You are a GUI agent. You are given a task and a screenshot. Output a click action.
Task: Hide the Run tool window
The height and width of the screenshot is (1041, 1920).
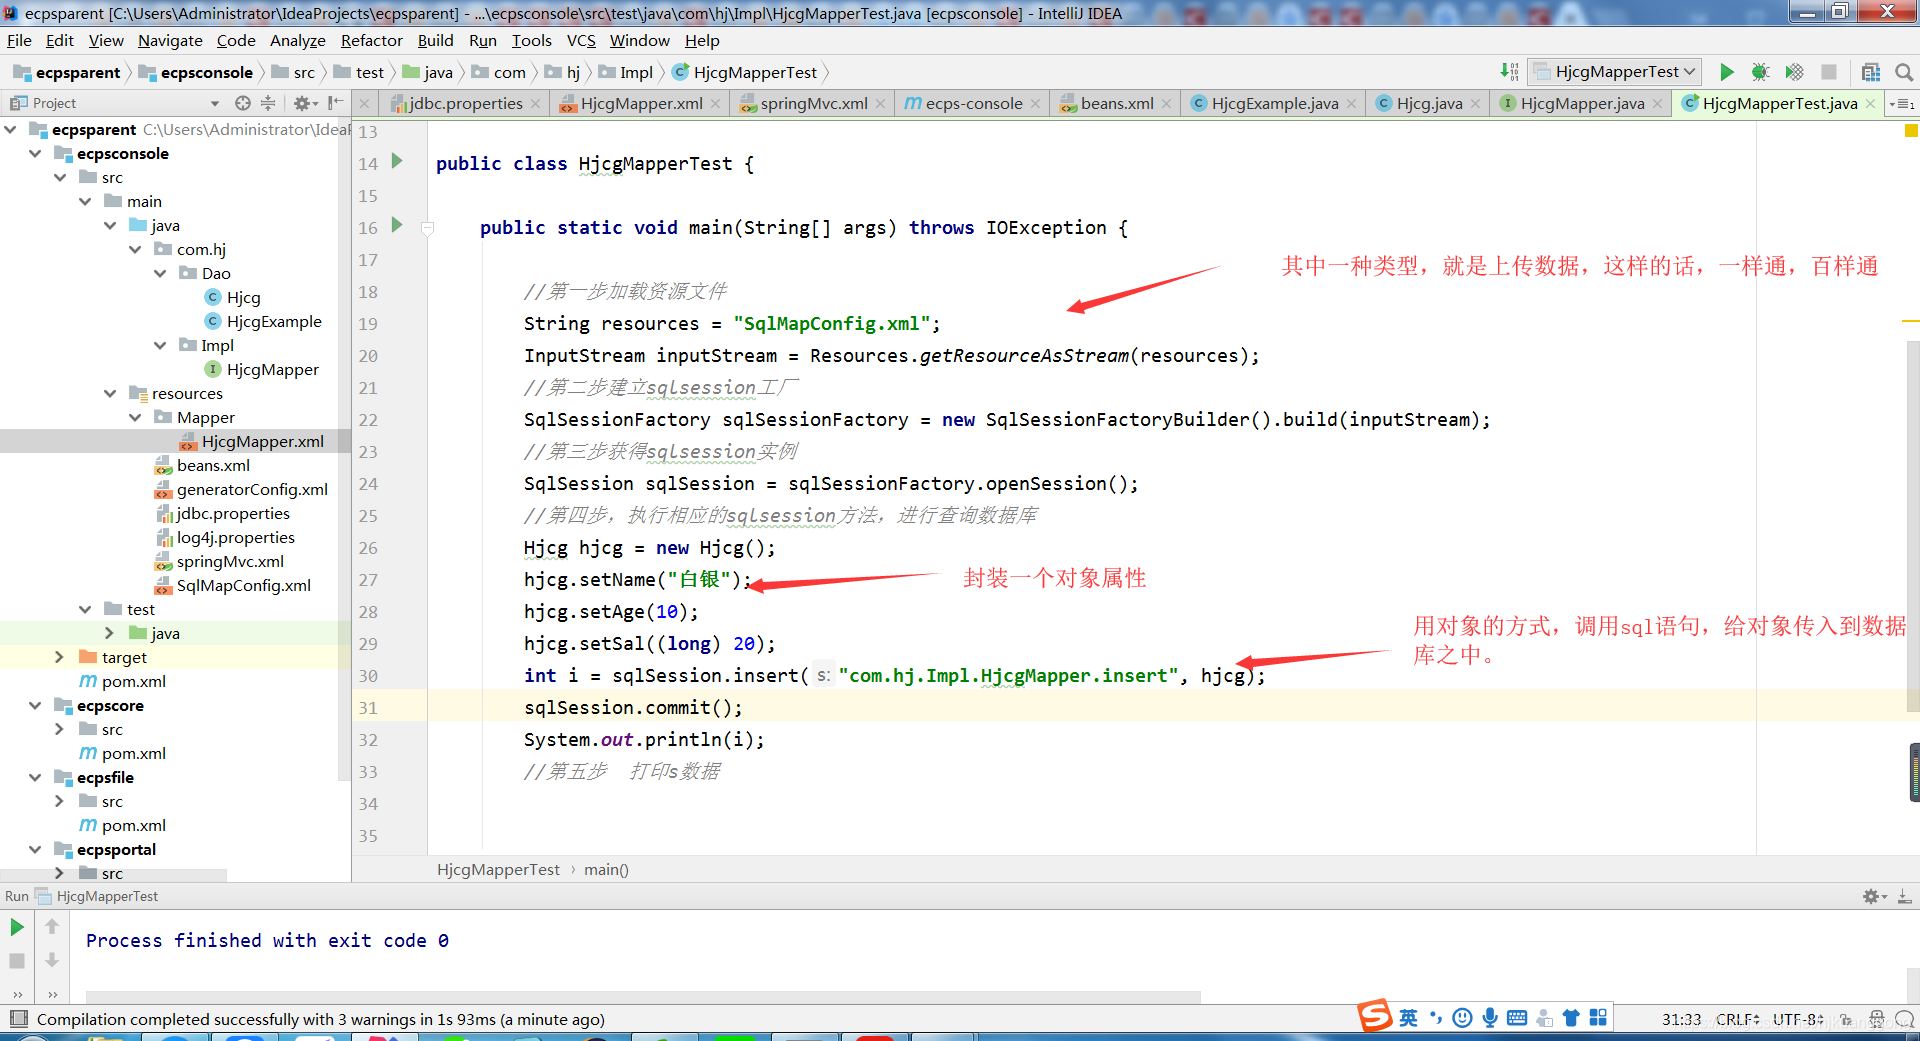click(1905, 896)
